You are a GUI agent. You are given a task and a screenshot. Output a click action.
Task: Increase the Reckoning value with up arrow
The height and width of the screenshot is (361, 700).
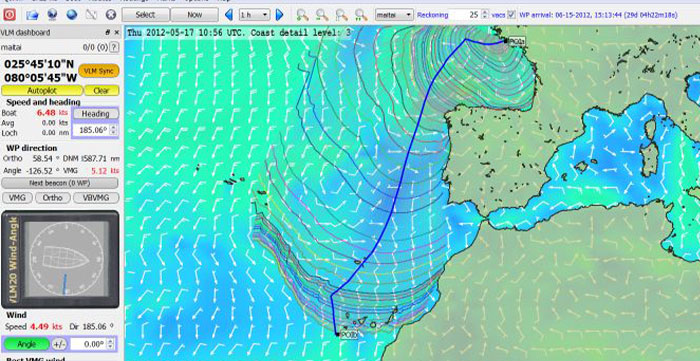pyautogui.click(x=486, y=12)
